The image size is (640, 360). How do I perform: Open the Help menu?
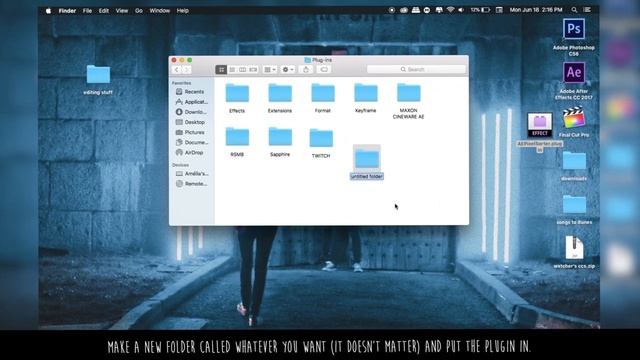coord(182,11)
